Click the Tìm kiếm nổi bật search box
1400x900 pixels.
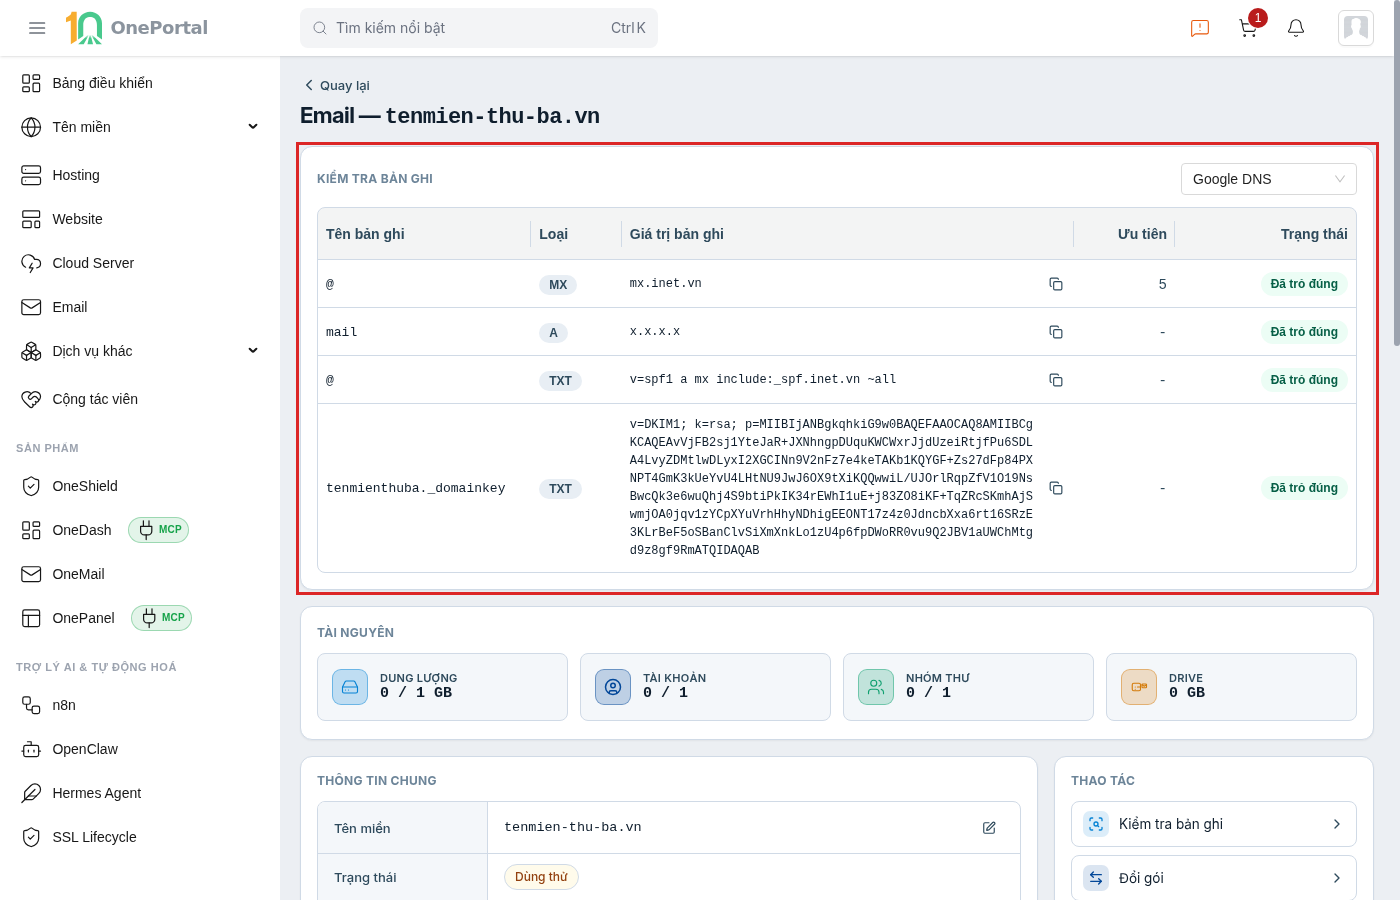[479, 28]
